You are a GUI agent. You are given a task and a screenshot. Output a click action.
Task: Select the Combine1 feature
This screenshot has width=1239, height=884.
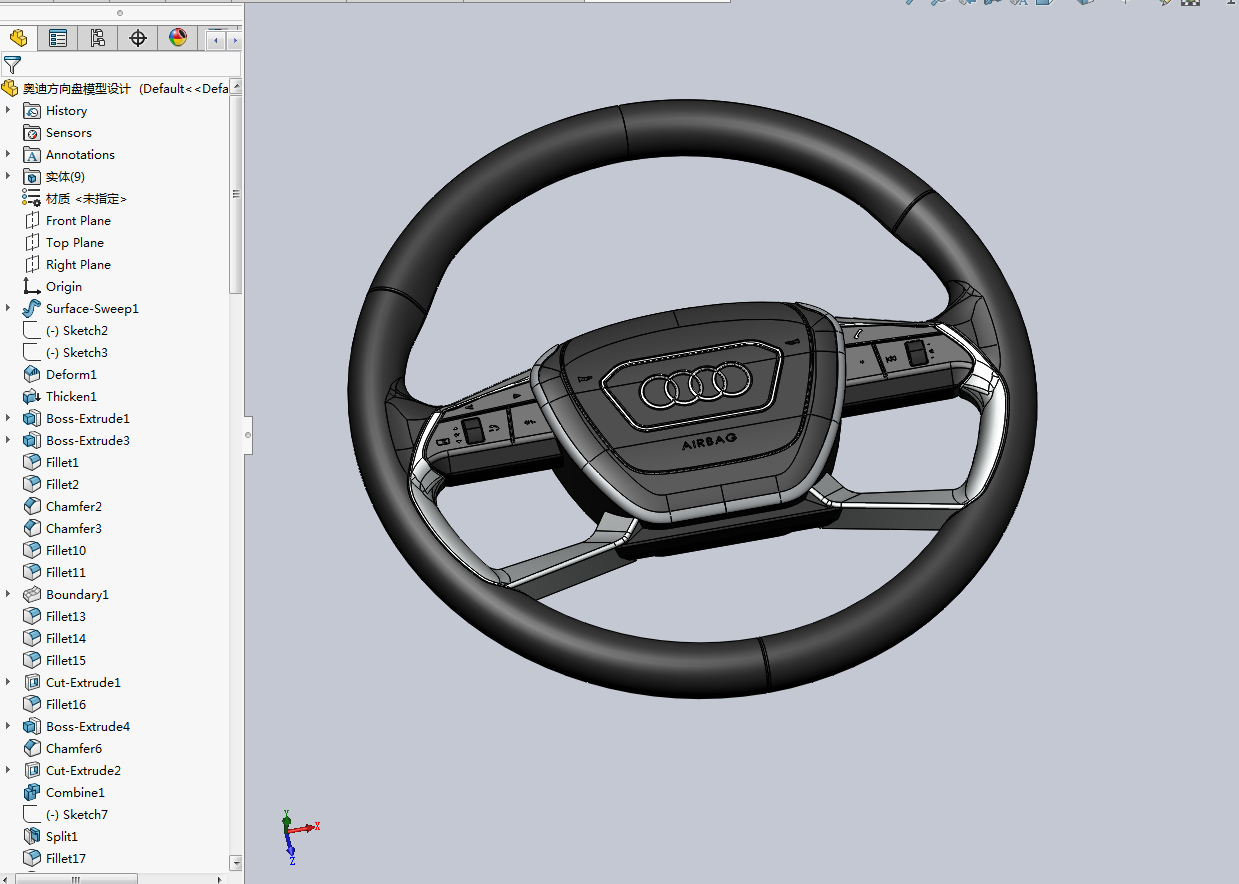(x=75, y=793)
